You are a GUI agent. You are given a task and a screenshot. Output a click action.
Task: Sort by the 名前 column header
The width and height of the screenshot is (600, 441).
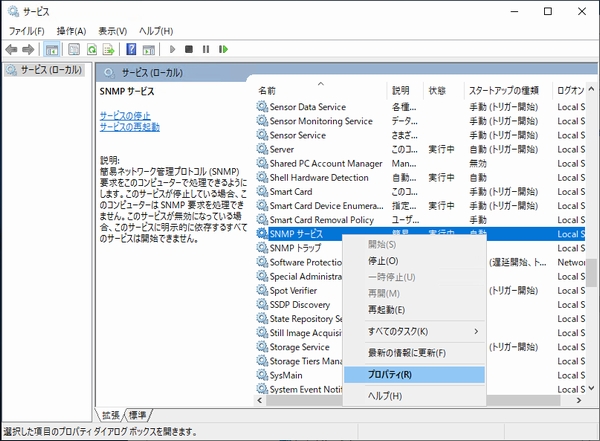tap(321, 90)
